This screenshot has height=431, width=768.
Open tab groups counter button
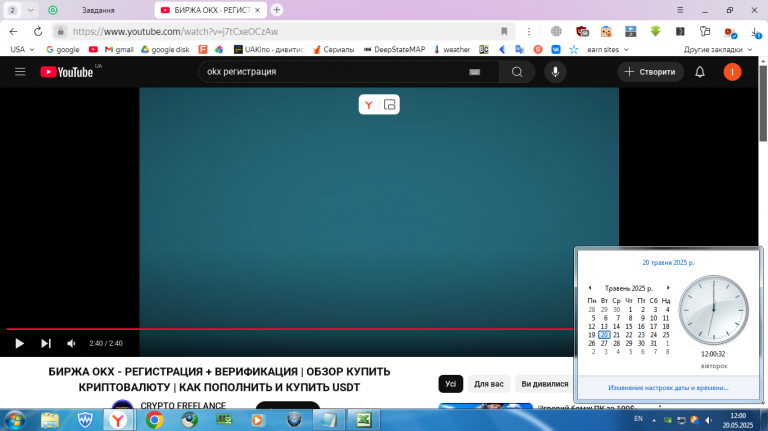click(x=13, y=10)
